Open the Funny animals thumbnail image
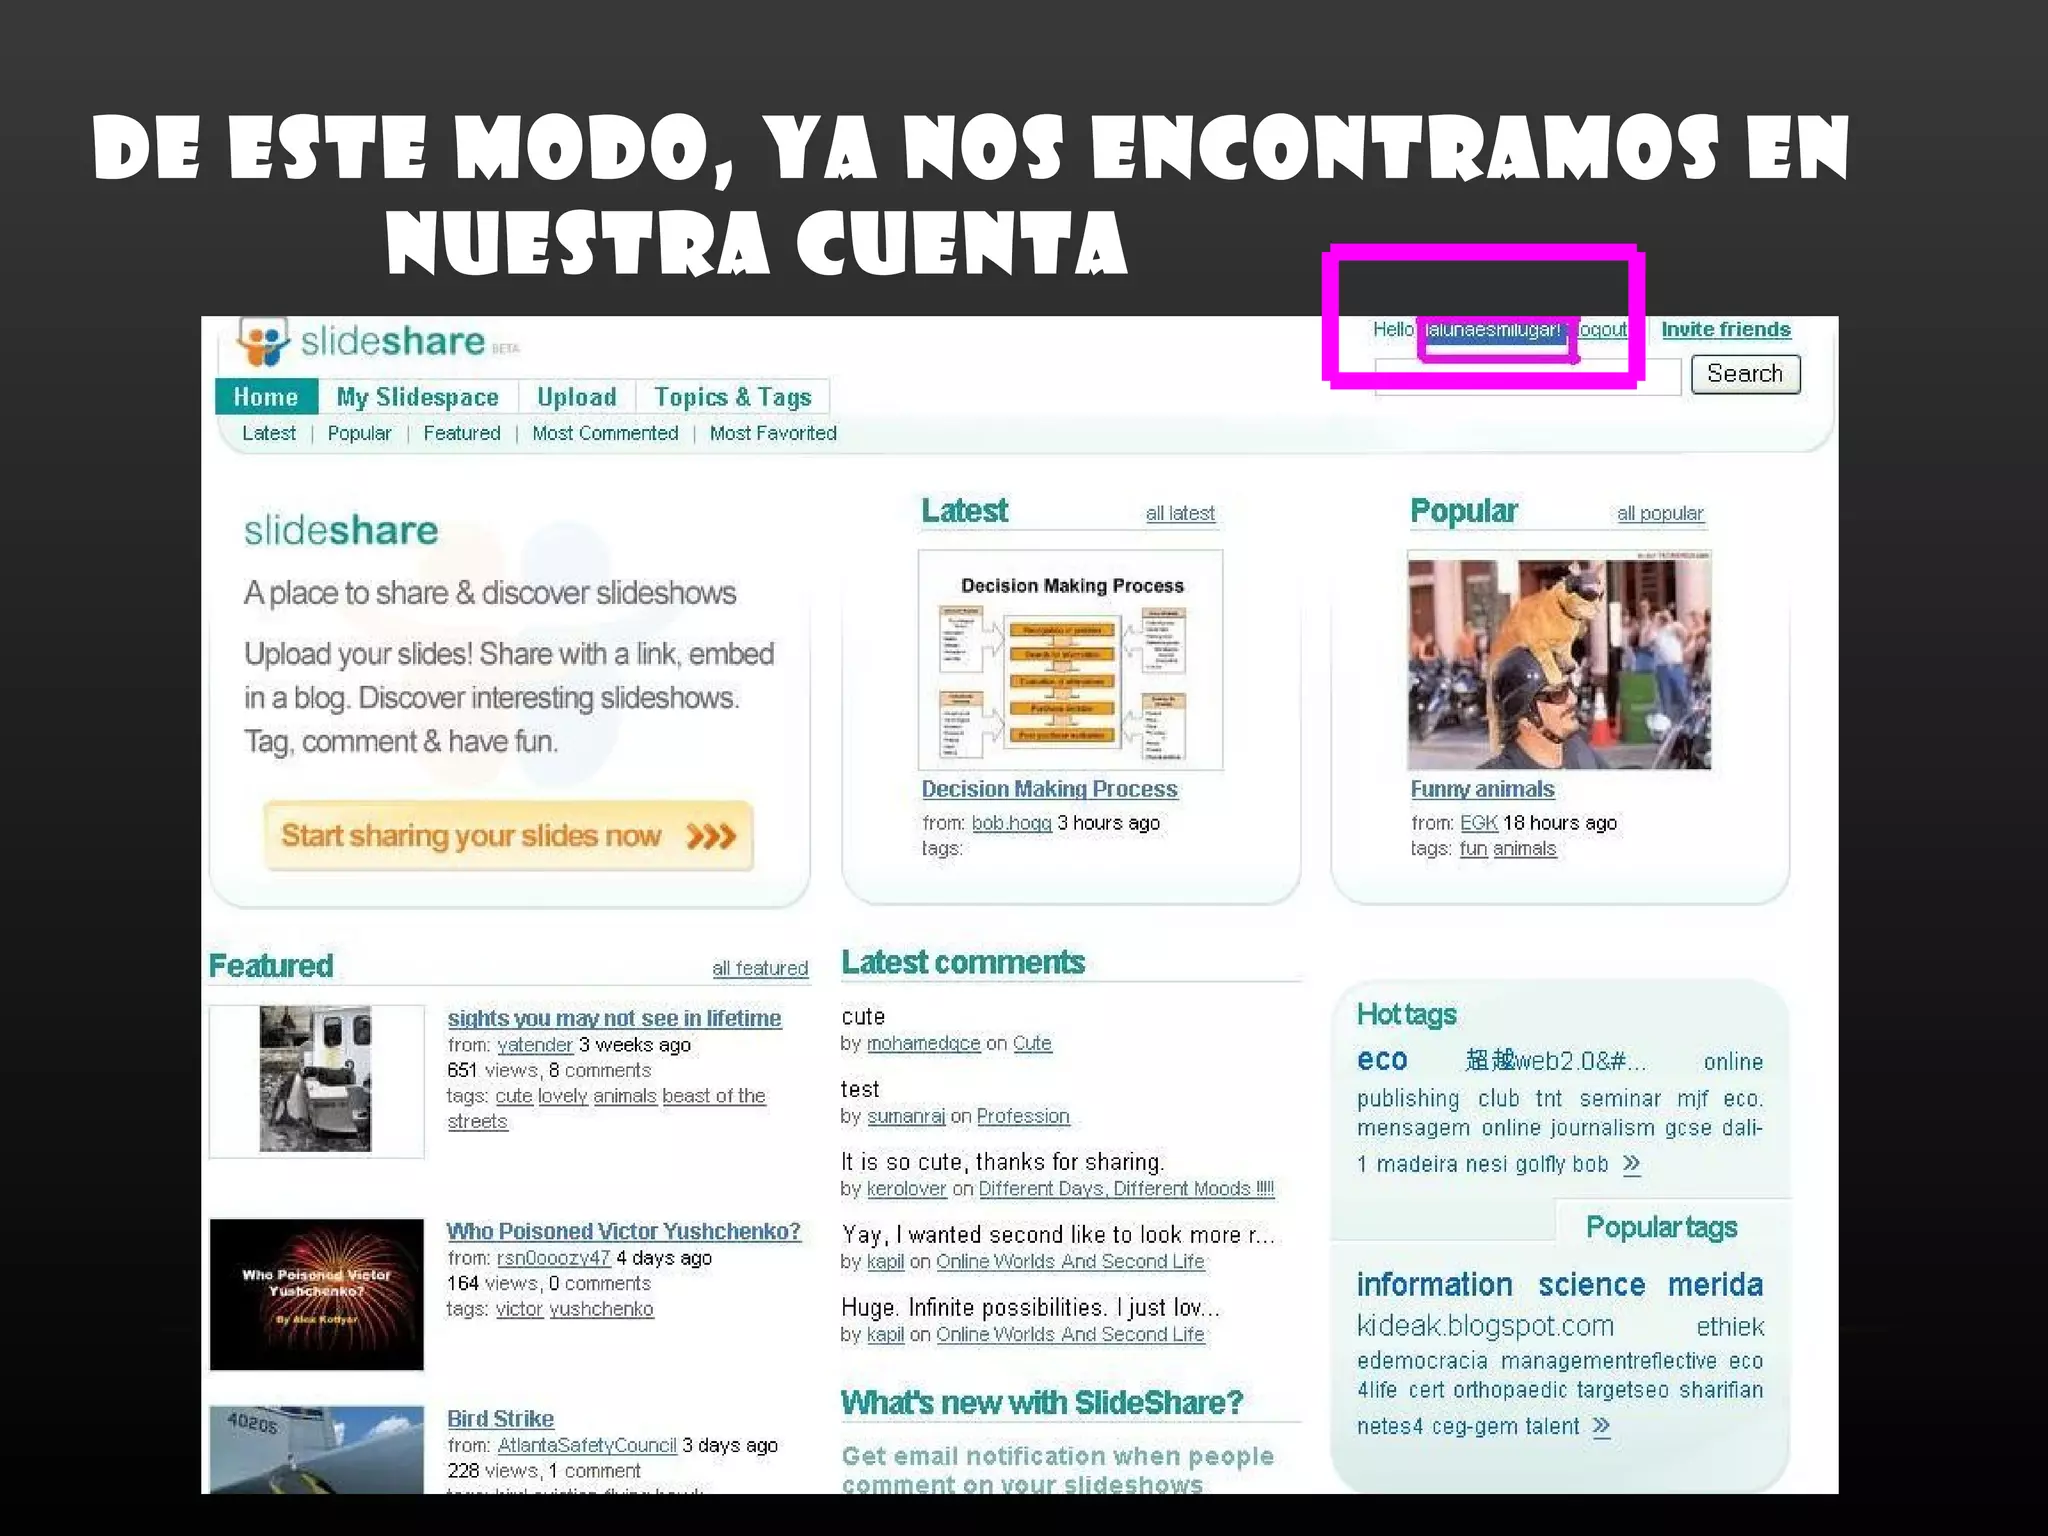 pos(1559,660)
